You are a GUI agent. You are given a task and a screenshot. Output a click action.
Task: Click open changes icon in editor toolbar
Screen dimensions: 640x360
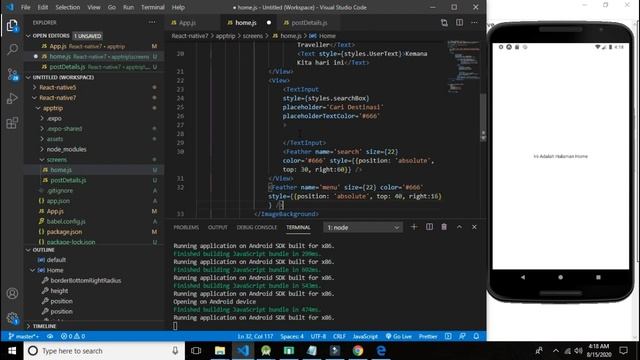point(444,23)
